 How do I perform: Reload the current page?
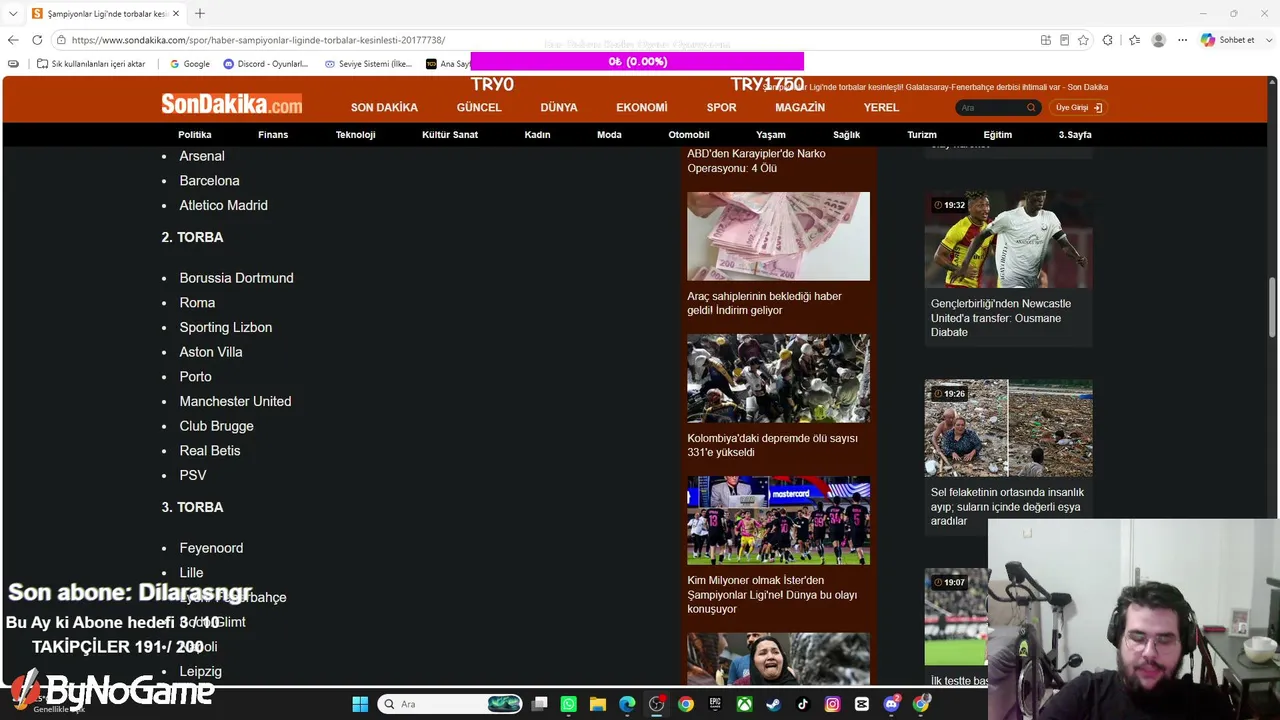pos(37,40)
